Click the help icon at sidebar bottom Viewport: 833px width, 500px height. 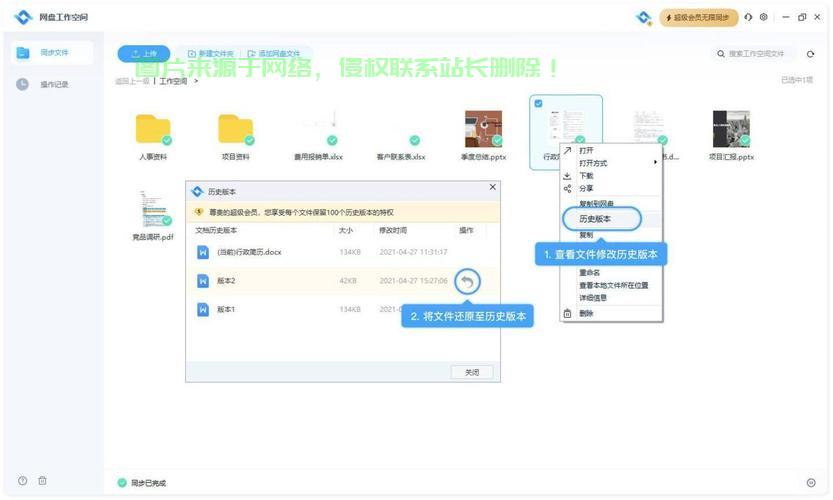(x=22, y=480)
